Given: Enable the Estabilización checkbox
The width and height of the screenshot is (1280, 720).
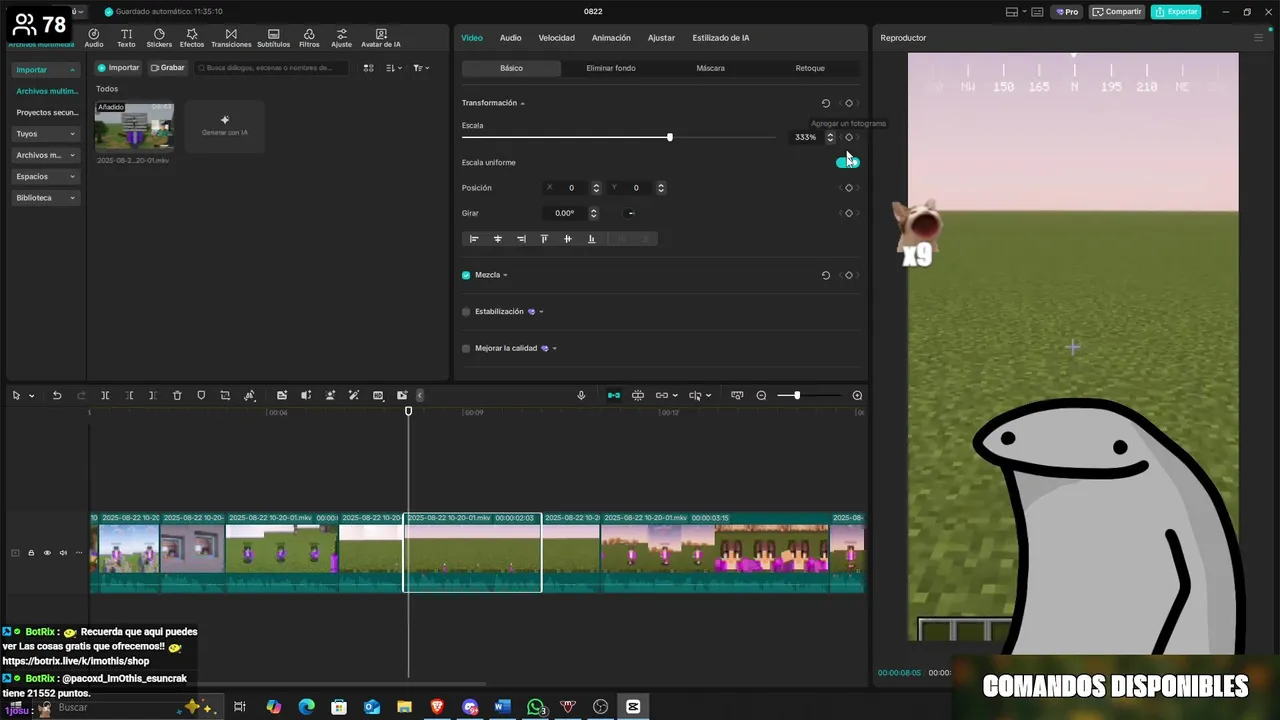Looking at the screenshot, I should click(466, 312).
